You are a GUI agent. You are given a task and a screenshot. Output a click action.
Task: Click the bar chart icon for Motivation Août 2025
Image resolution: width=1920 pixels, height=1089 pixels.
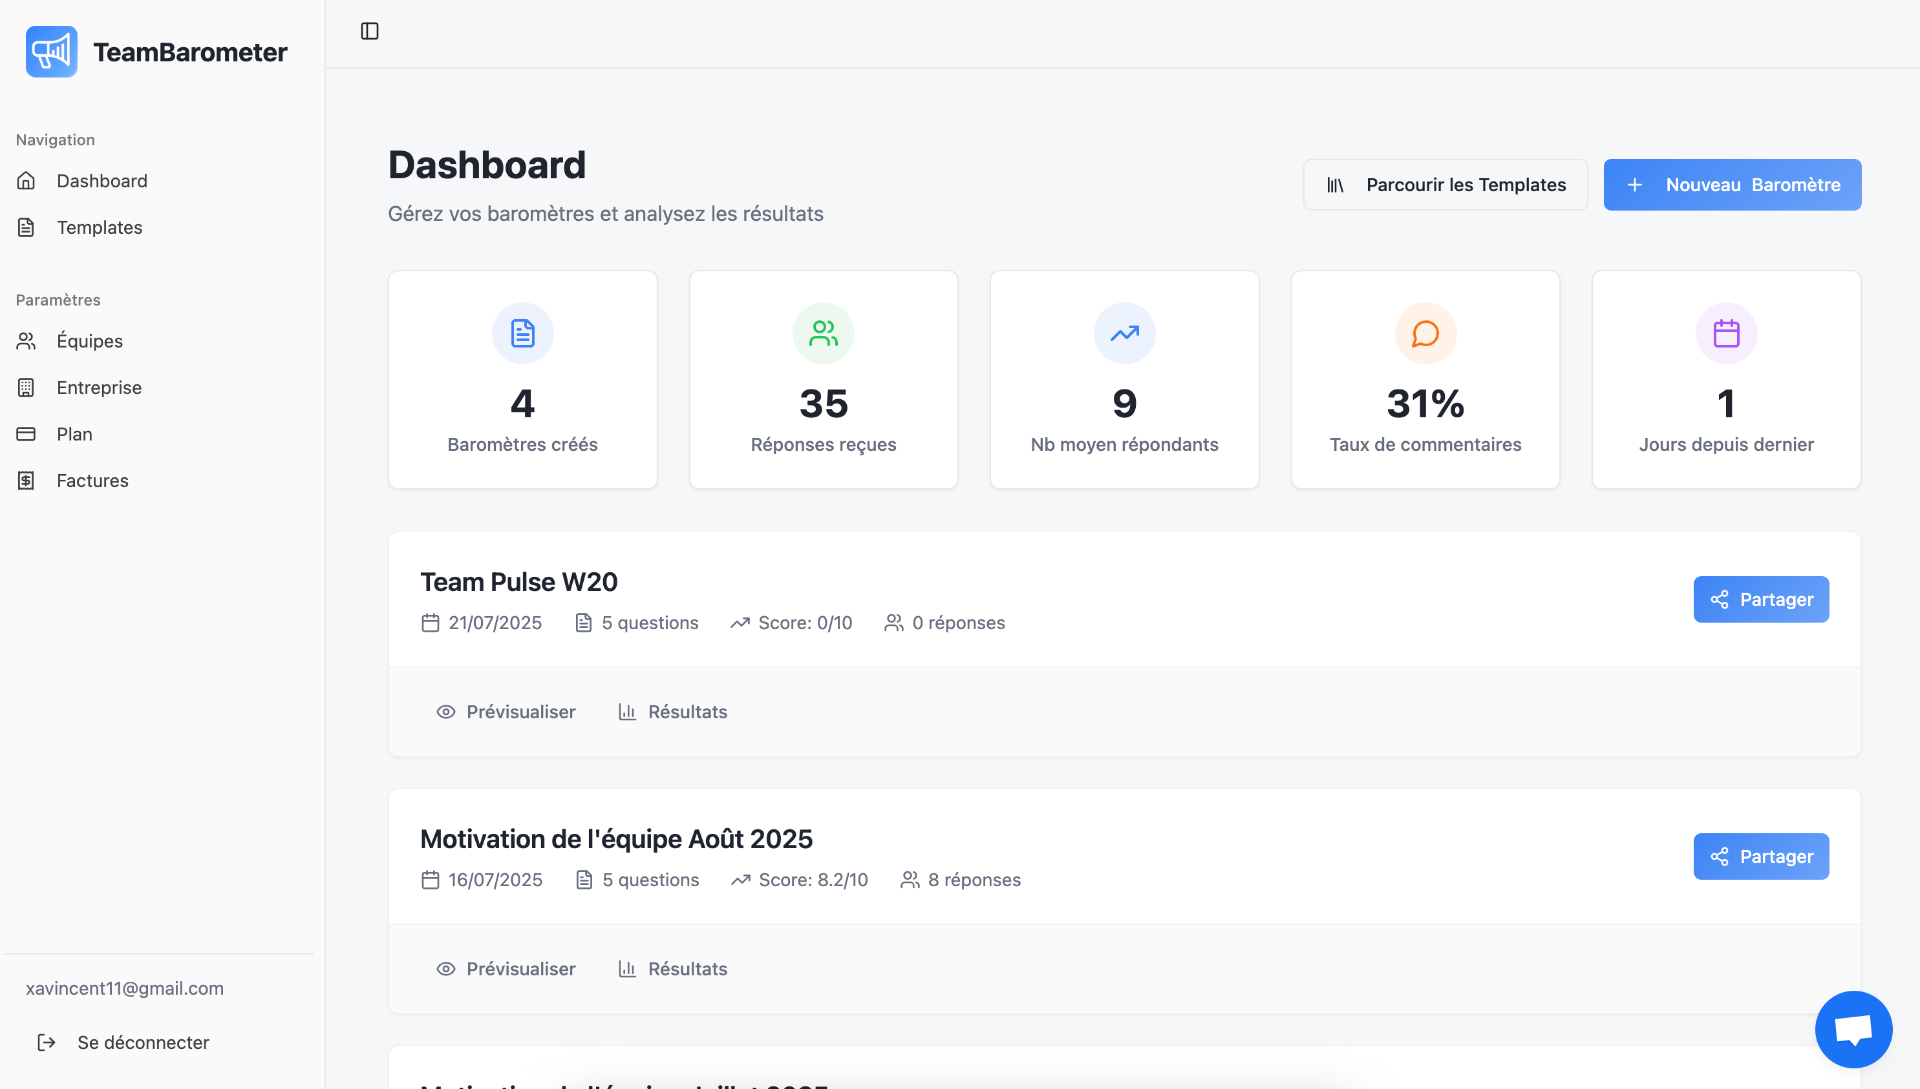(x=627, y=969)
